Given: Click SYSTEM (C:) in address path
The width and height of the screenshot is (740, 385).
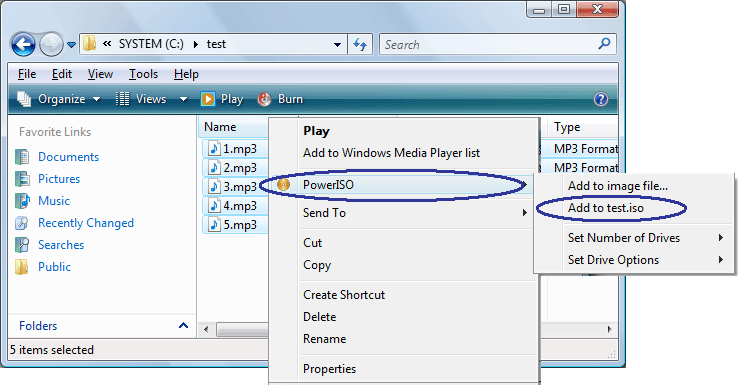Looking at the screenshot, I should click(151, 44).
